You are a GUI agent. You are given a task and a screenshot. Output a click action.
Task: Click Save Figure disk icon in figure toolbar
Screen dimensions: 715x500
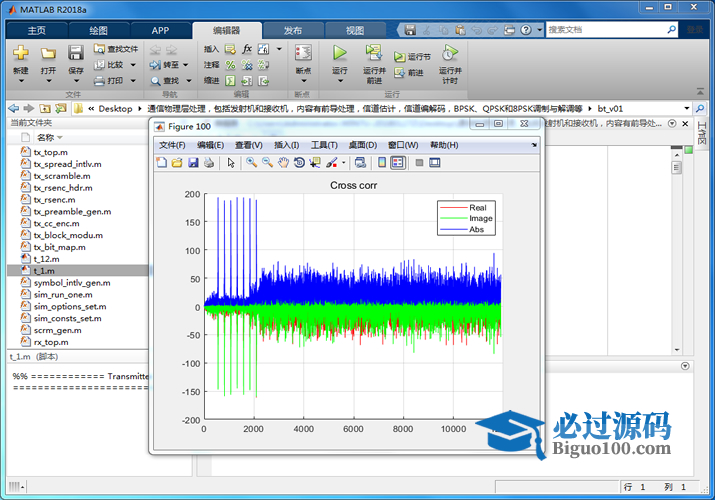click(193, 162)
